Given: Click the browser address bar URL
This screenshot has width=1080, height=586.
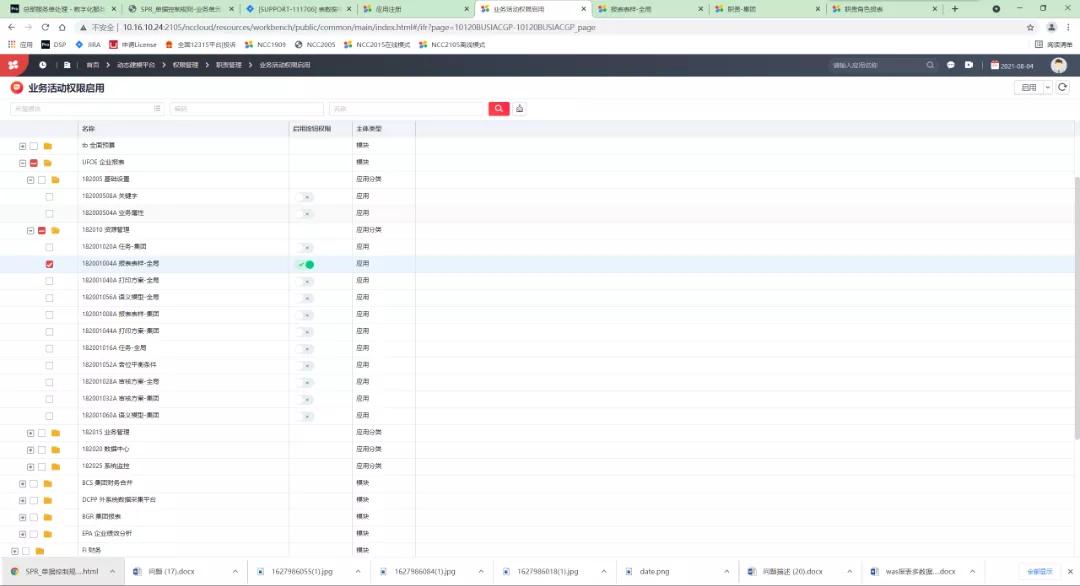Looking at the screenshot, I should (x=359, y=28).
